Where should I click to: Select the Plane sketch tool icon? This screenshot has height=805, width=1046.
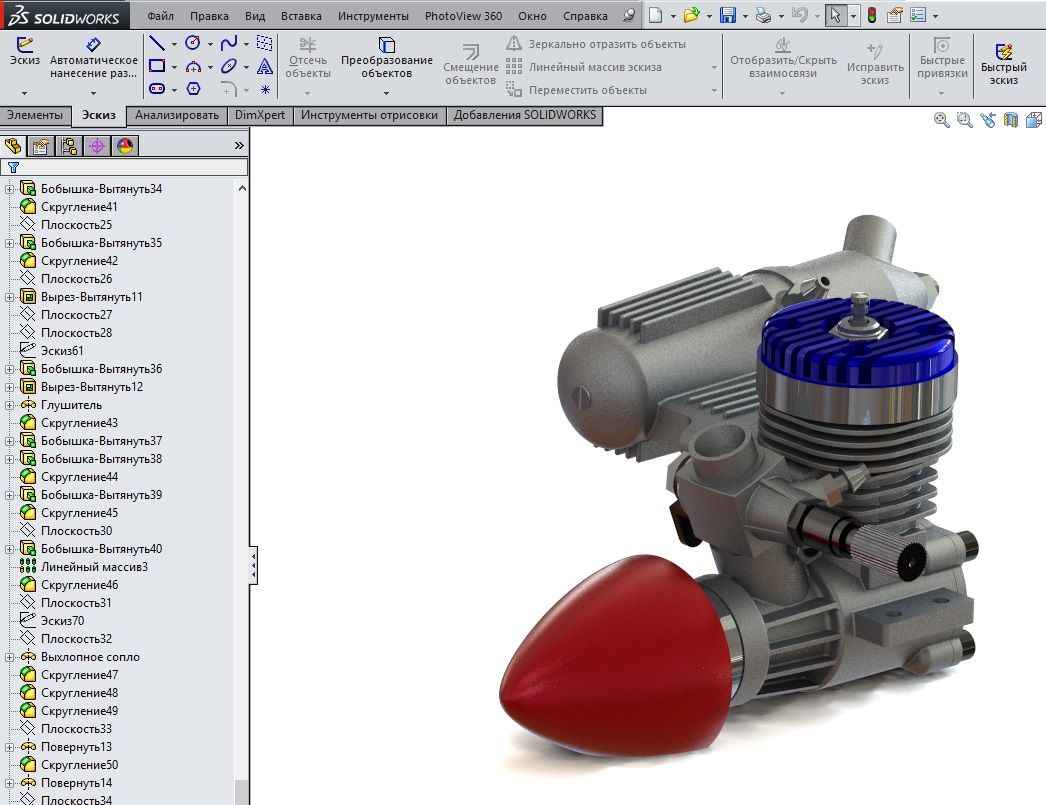265,43
